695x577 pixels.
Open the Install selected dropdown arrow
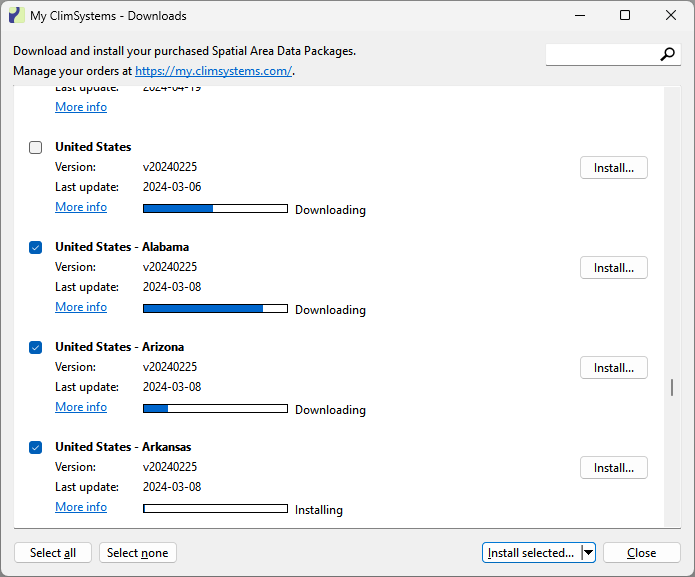click(588, 553)
